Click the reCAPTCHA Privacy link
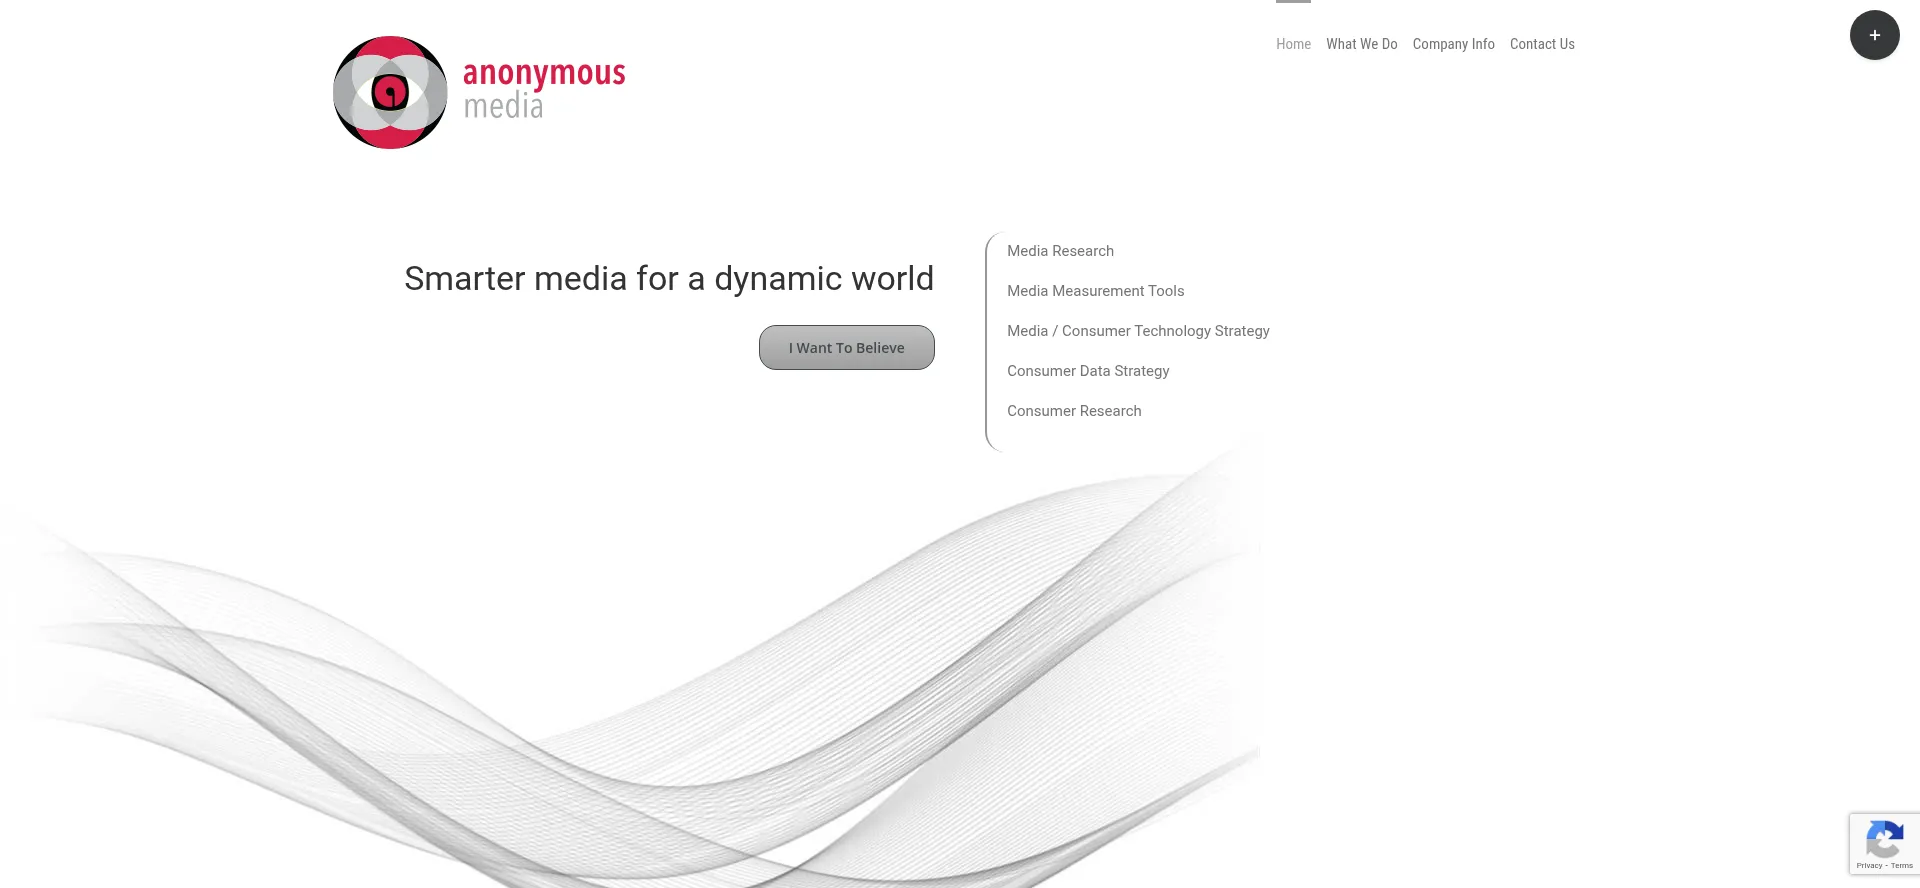 pos(1869,866)
